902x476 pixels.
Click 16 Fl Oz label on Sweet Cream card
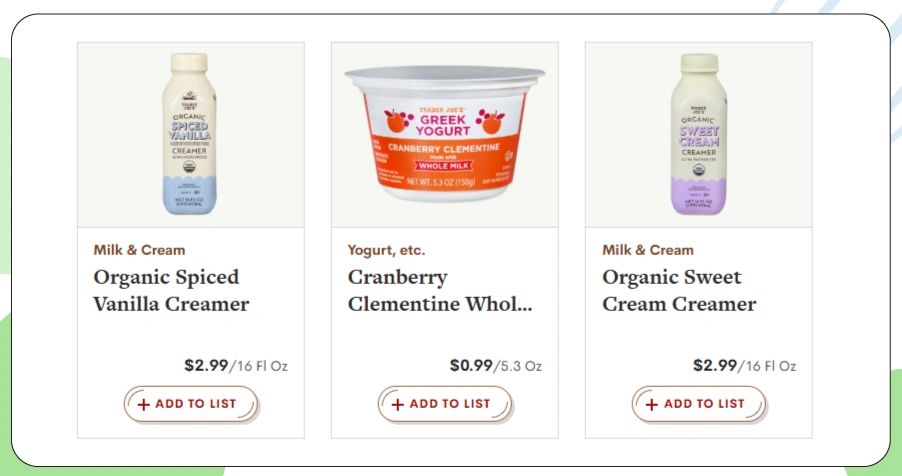[768, 366]
